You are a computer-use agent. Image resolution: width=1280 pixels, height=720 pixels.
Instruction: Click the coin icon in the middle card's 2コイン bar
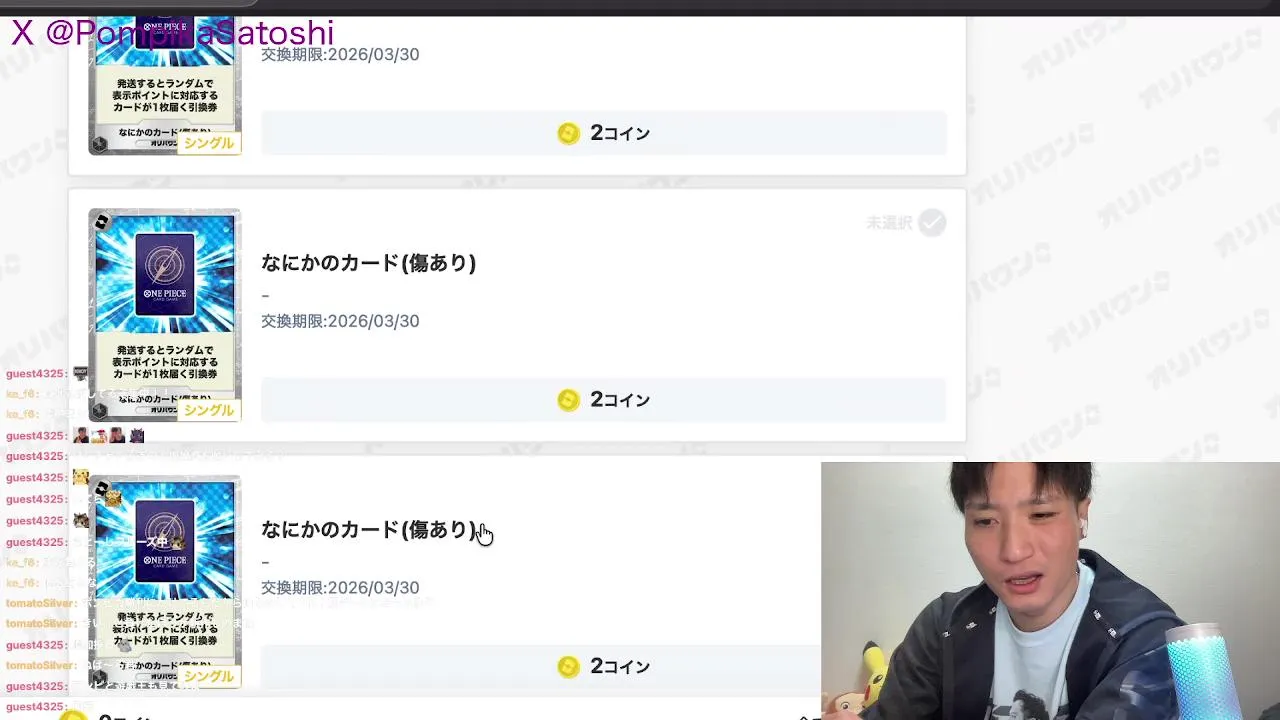(568, 400)
